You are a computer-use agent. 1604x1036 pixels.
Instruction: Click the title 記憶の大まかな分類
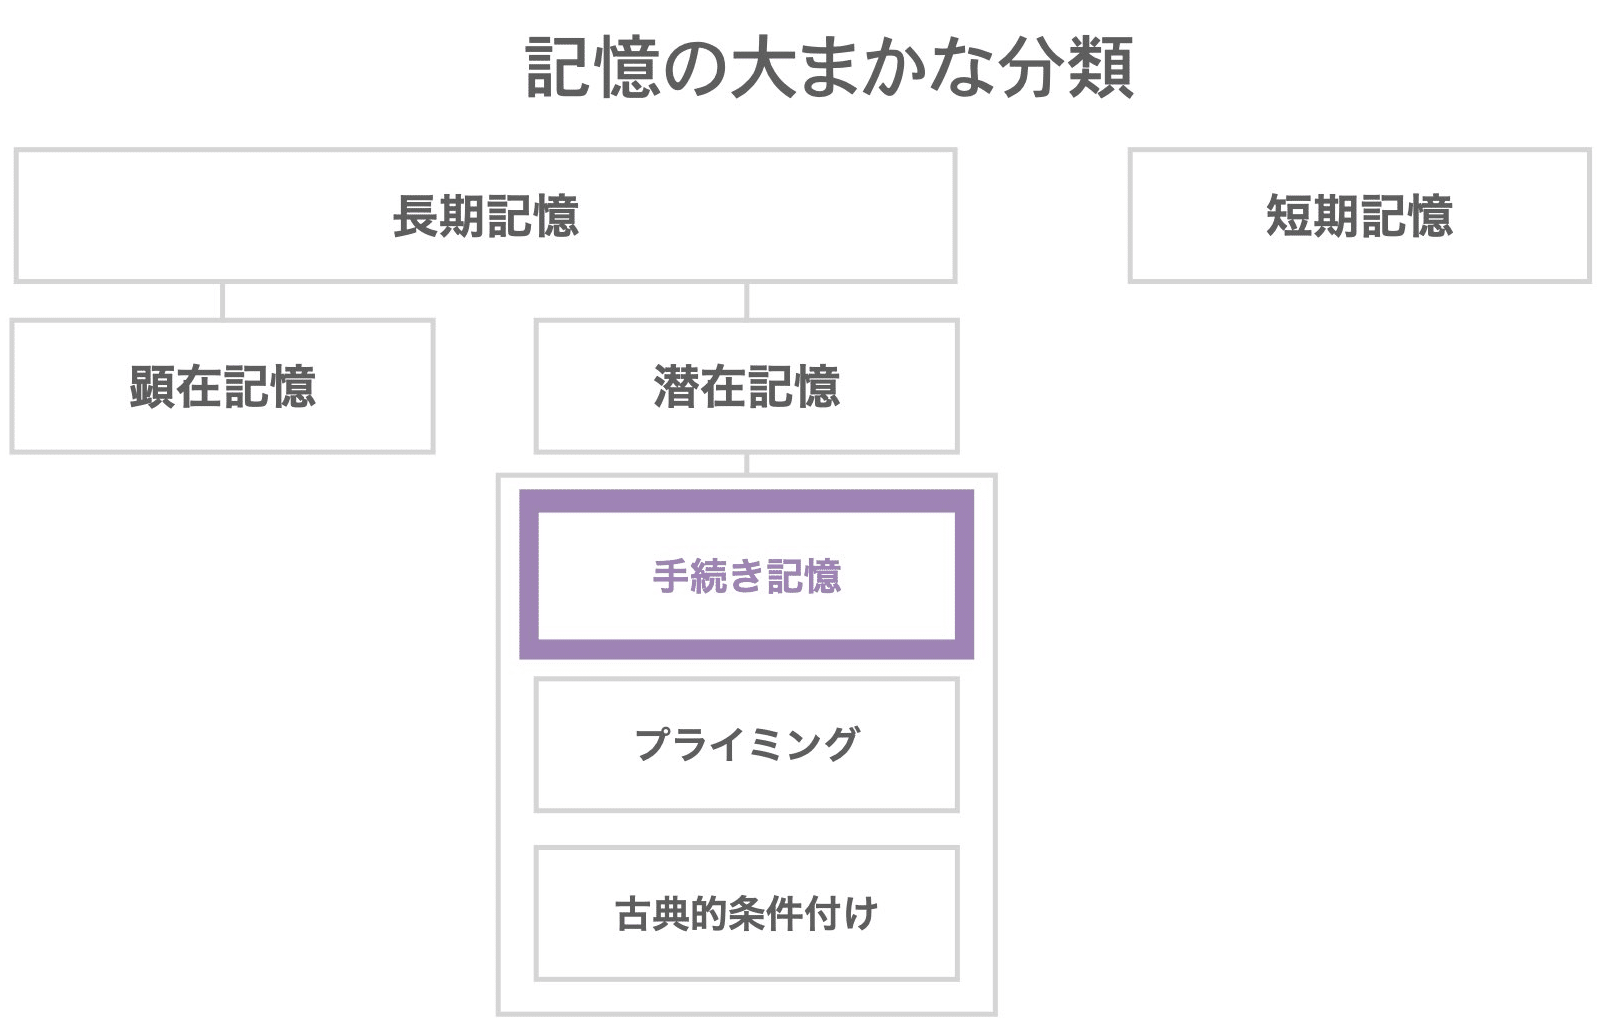(829, 68)
